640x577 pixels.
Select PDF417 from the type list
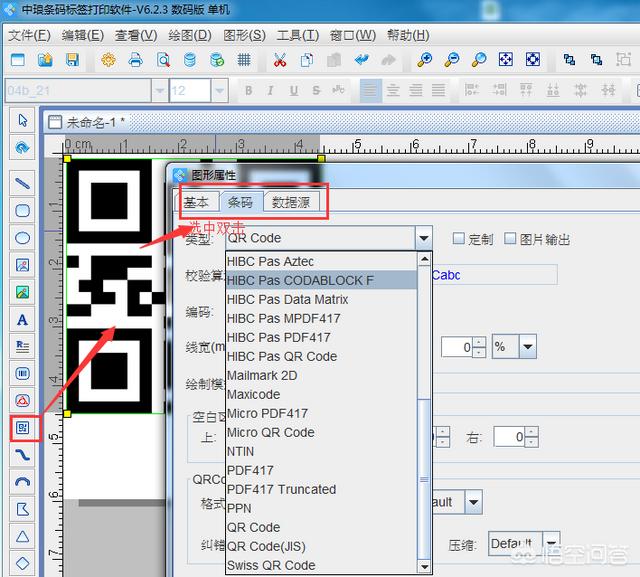[251, 470]
